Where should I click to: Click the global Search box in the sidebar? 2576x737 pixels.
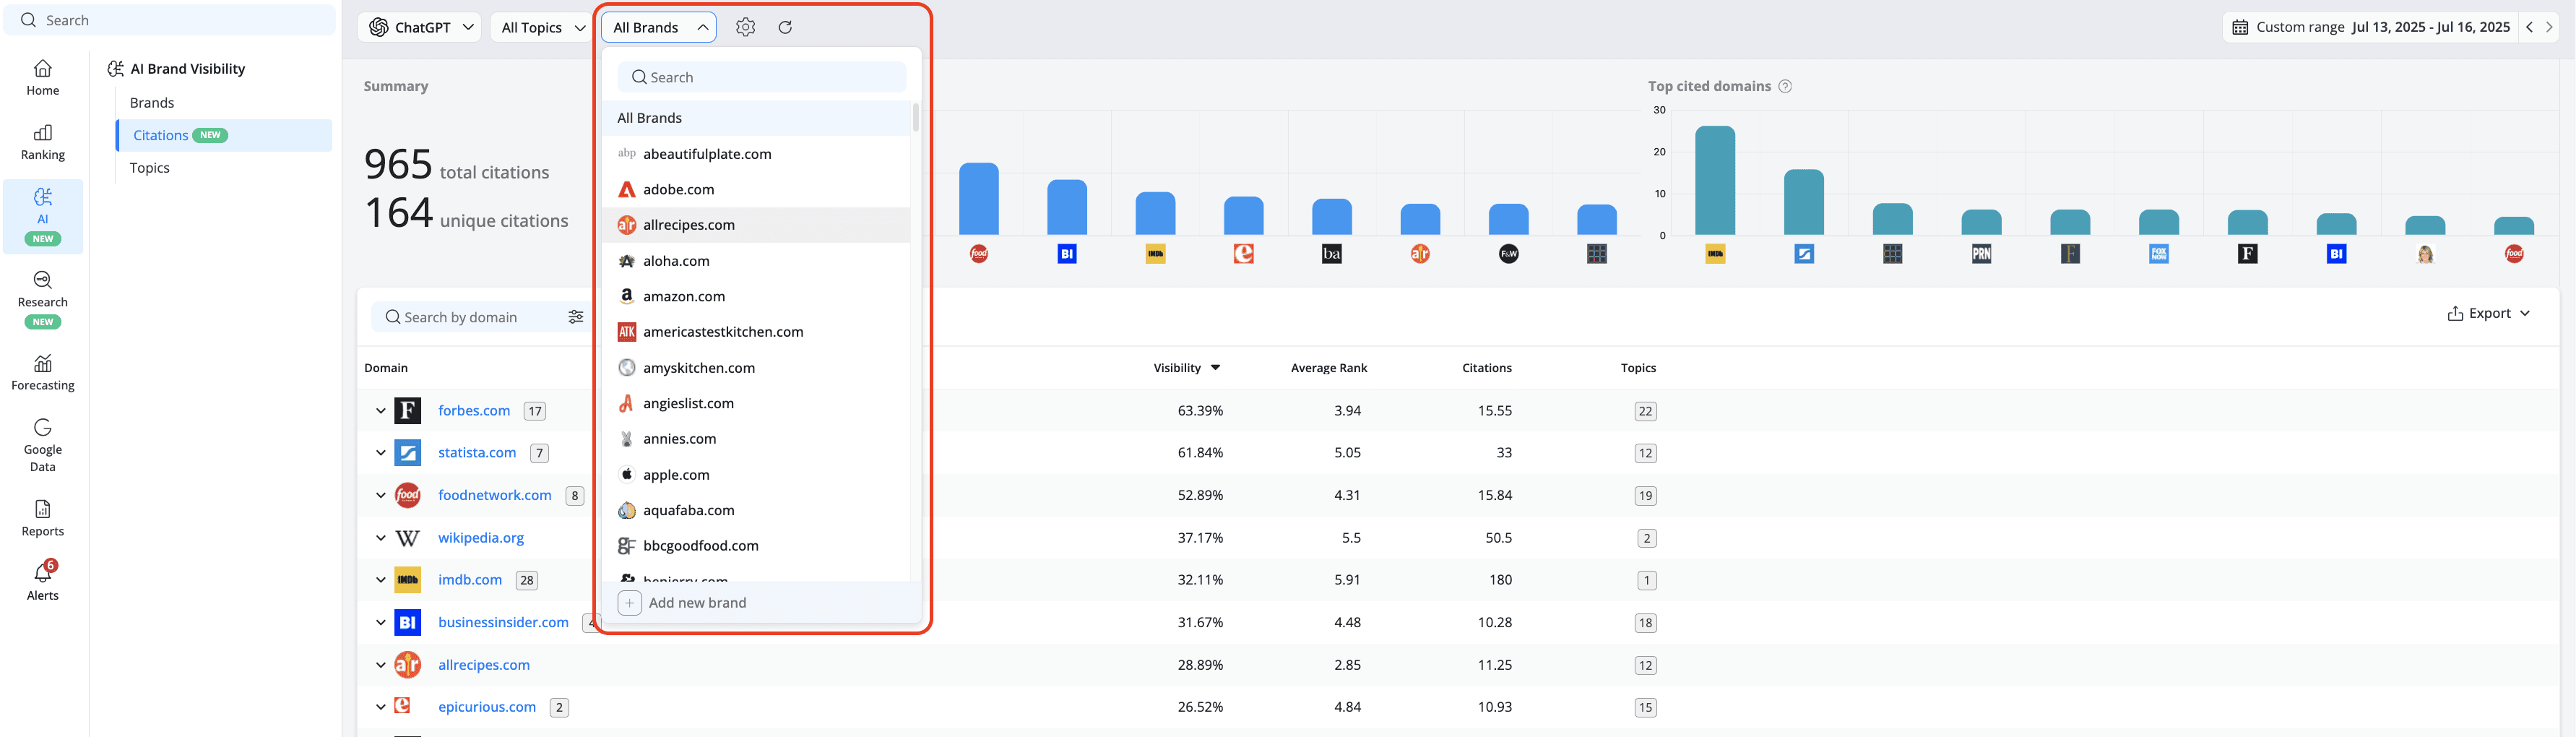pyautogui.click(x=170, y=20)
